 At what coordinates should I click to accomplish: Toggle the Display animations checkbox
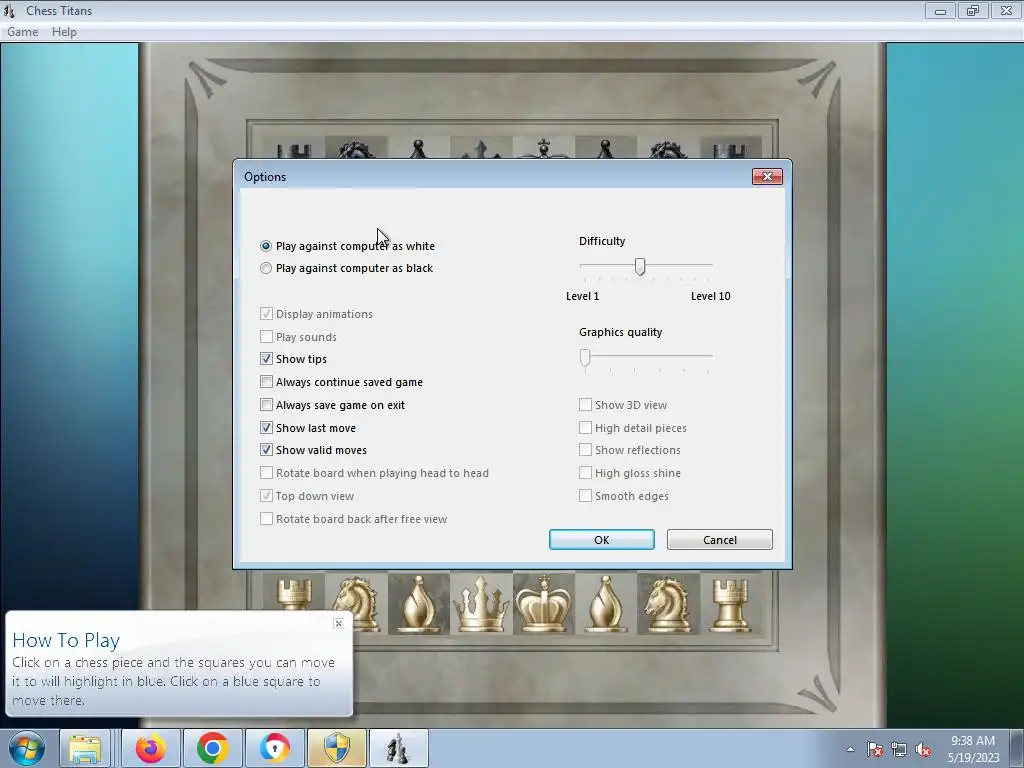click(266, 313)
